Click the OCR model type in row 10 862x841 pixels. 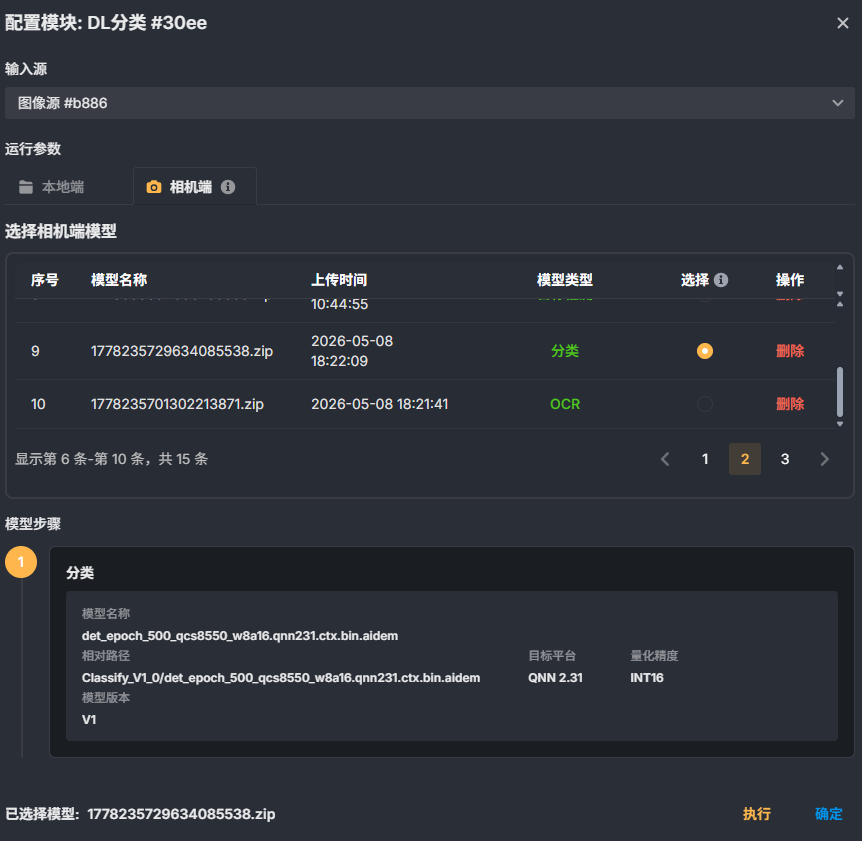(565, 404)
